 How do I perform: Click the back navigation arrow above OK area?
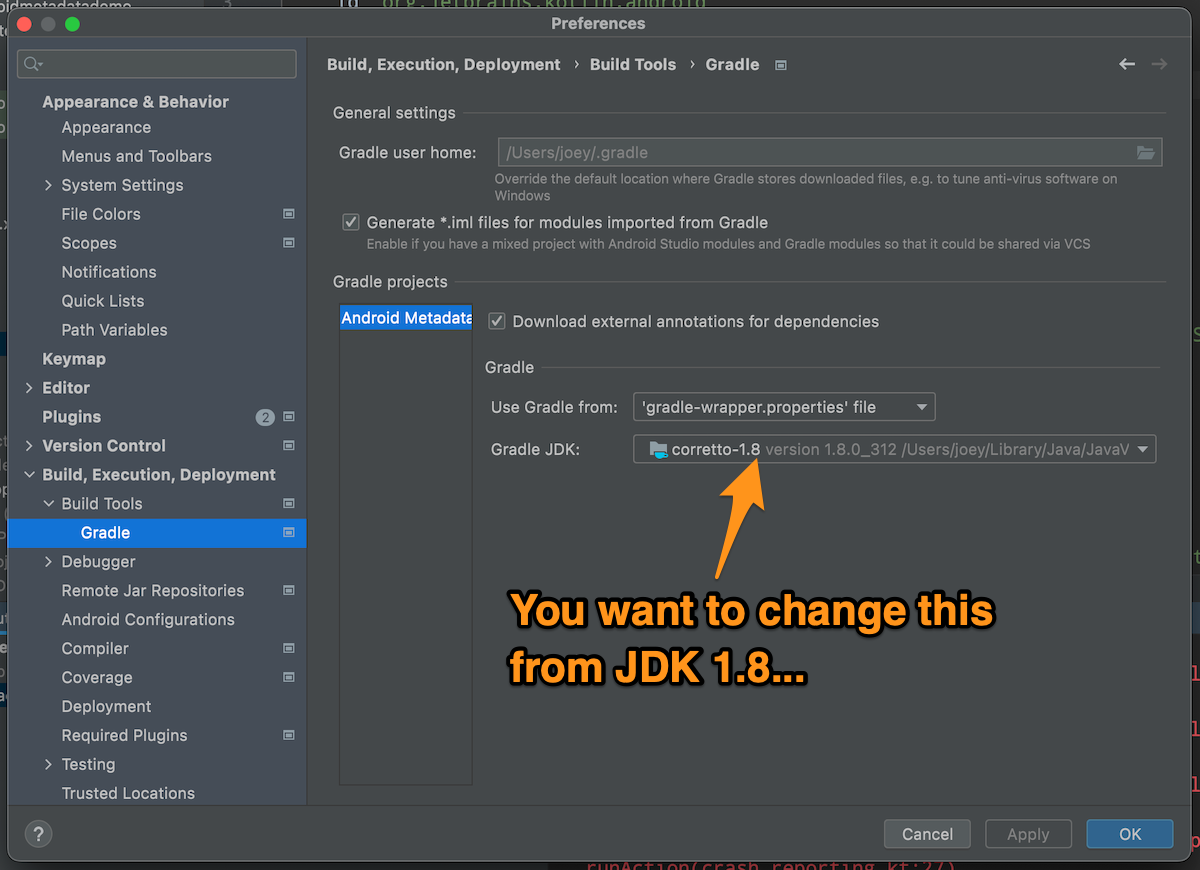point(1127,64)
